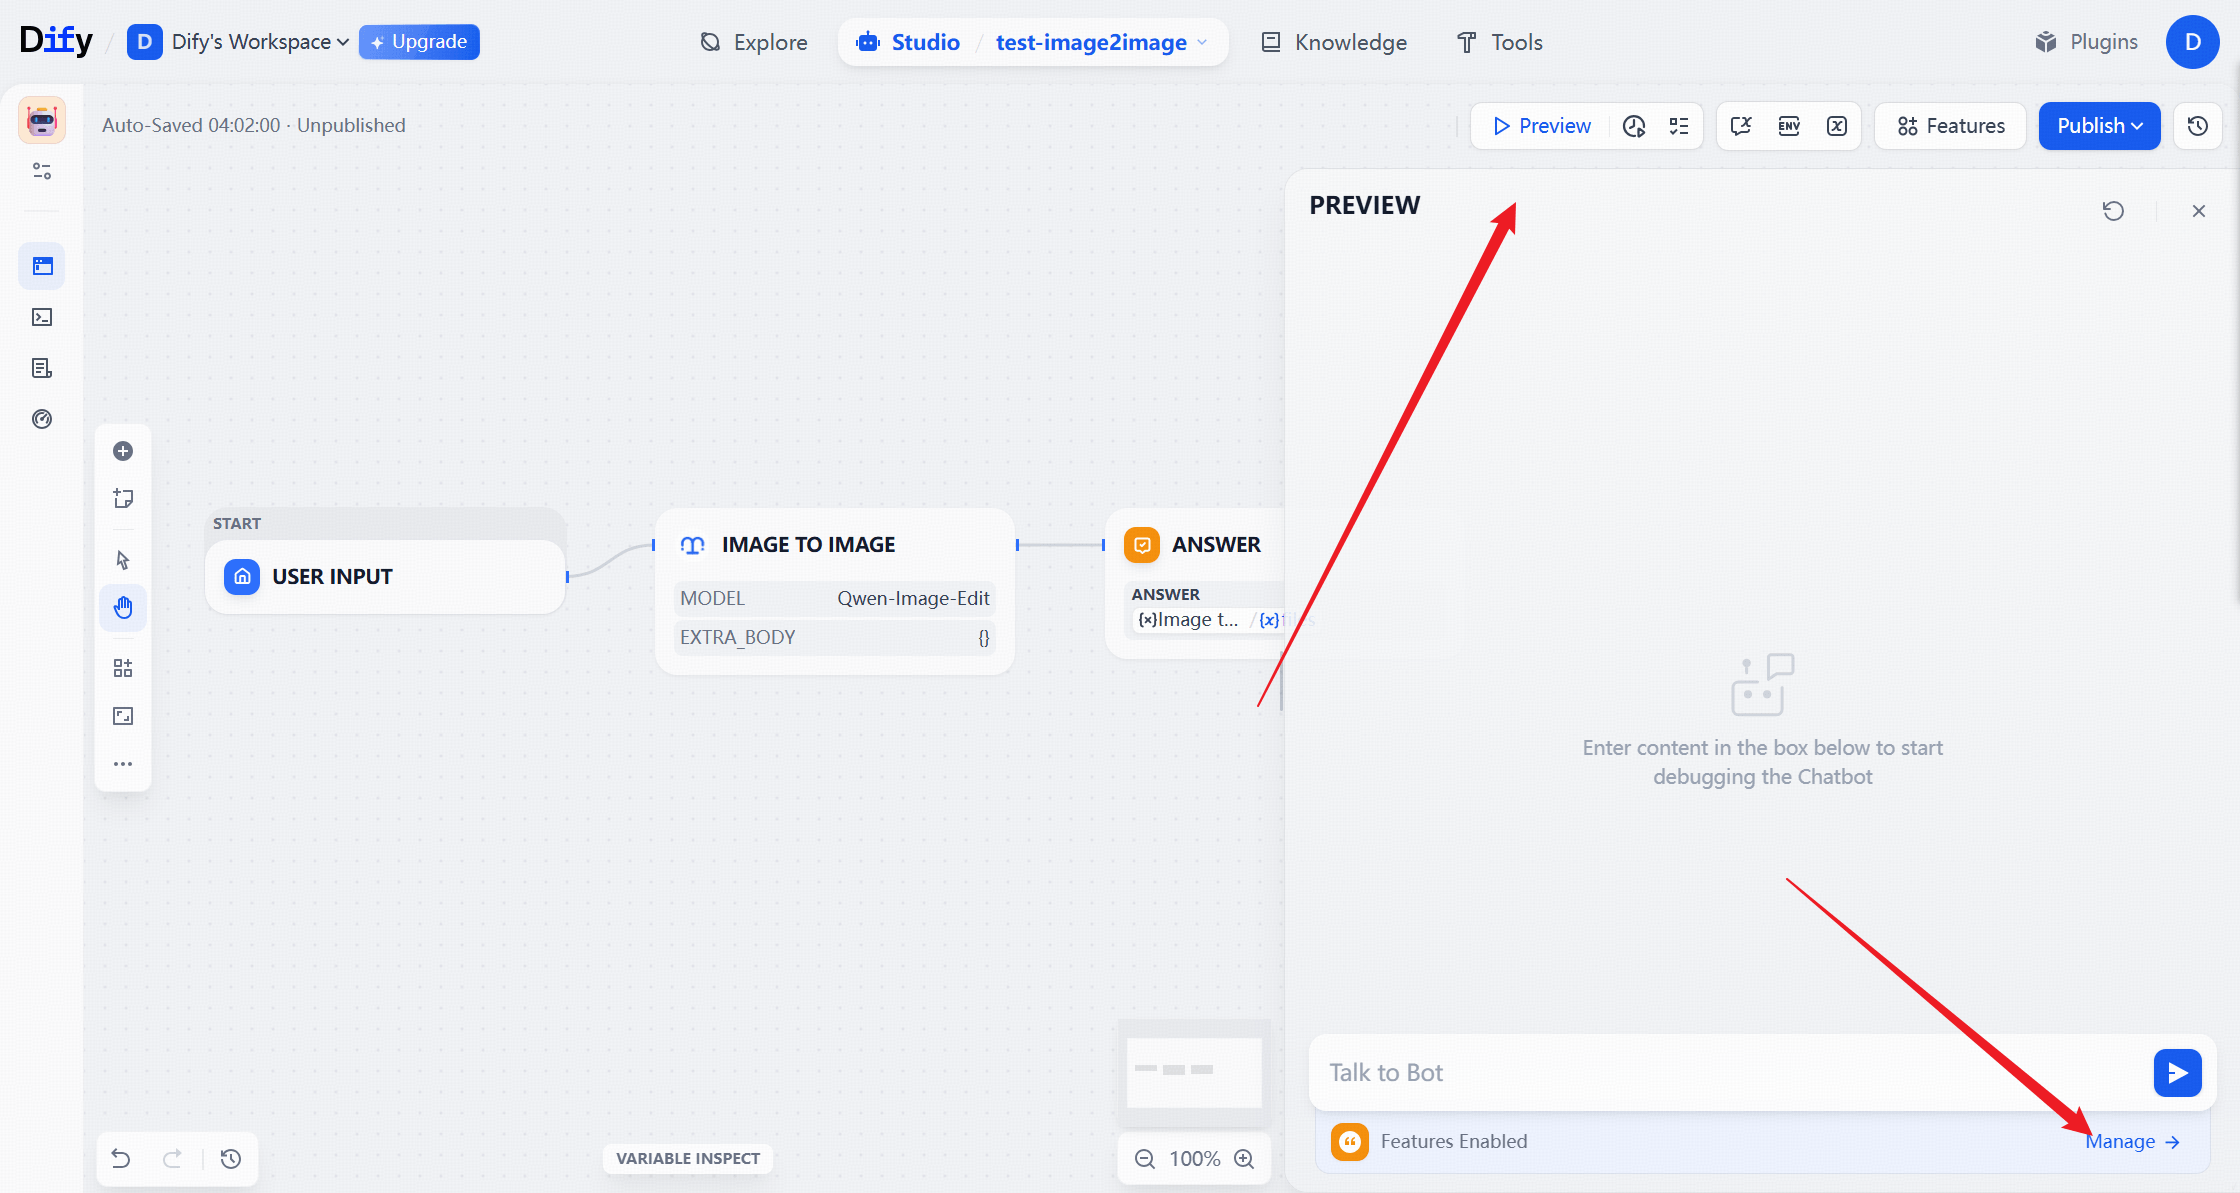Toggle hand mode
Screen dimensions: 2240x1193
pos(123,608)
